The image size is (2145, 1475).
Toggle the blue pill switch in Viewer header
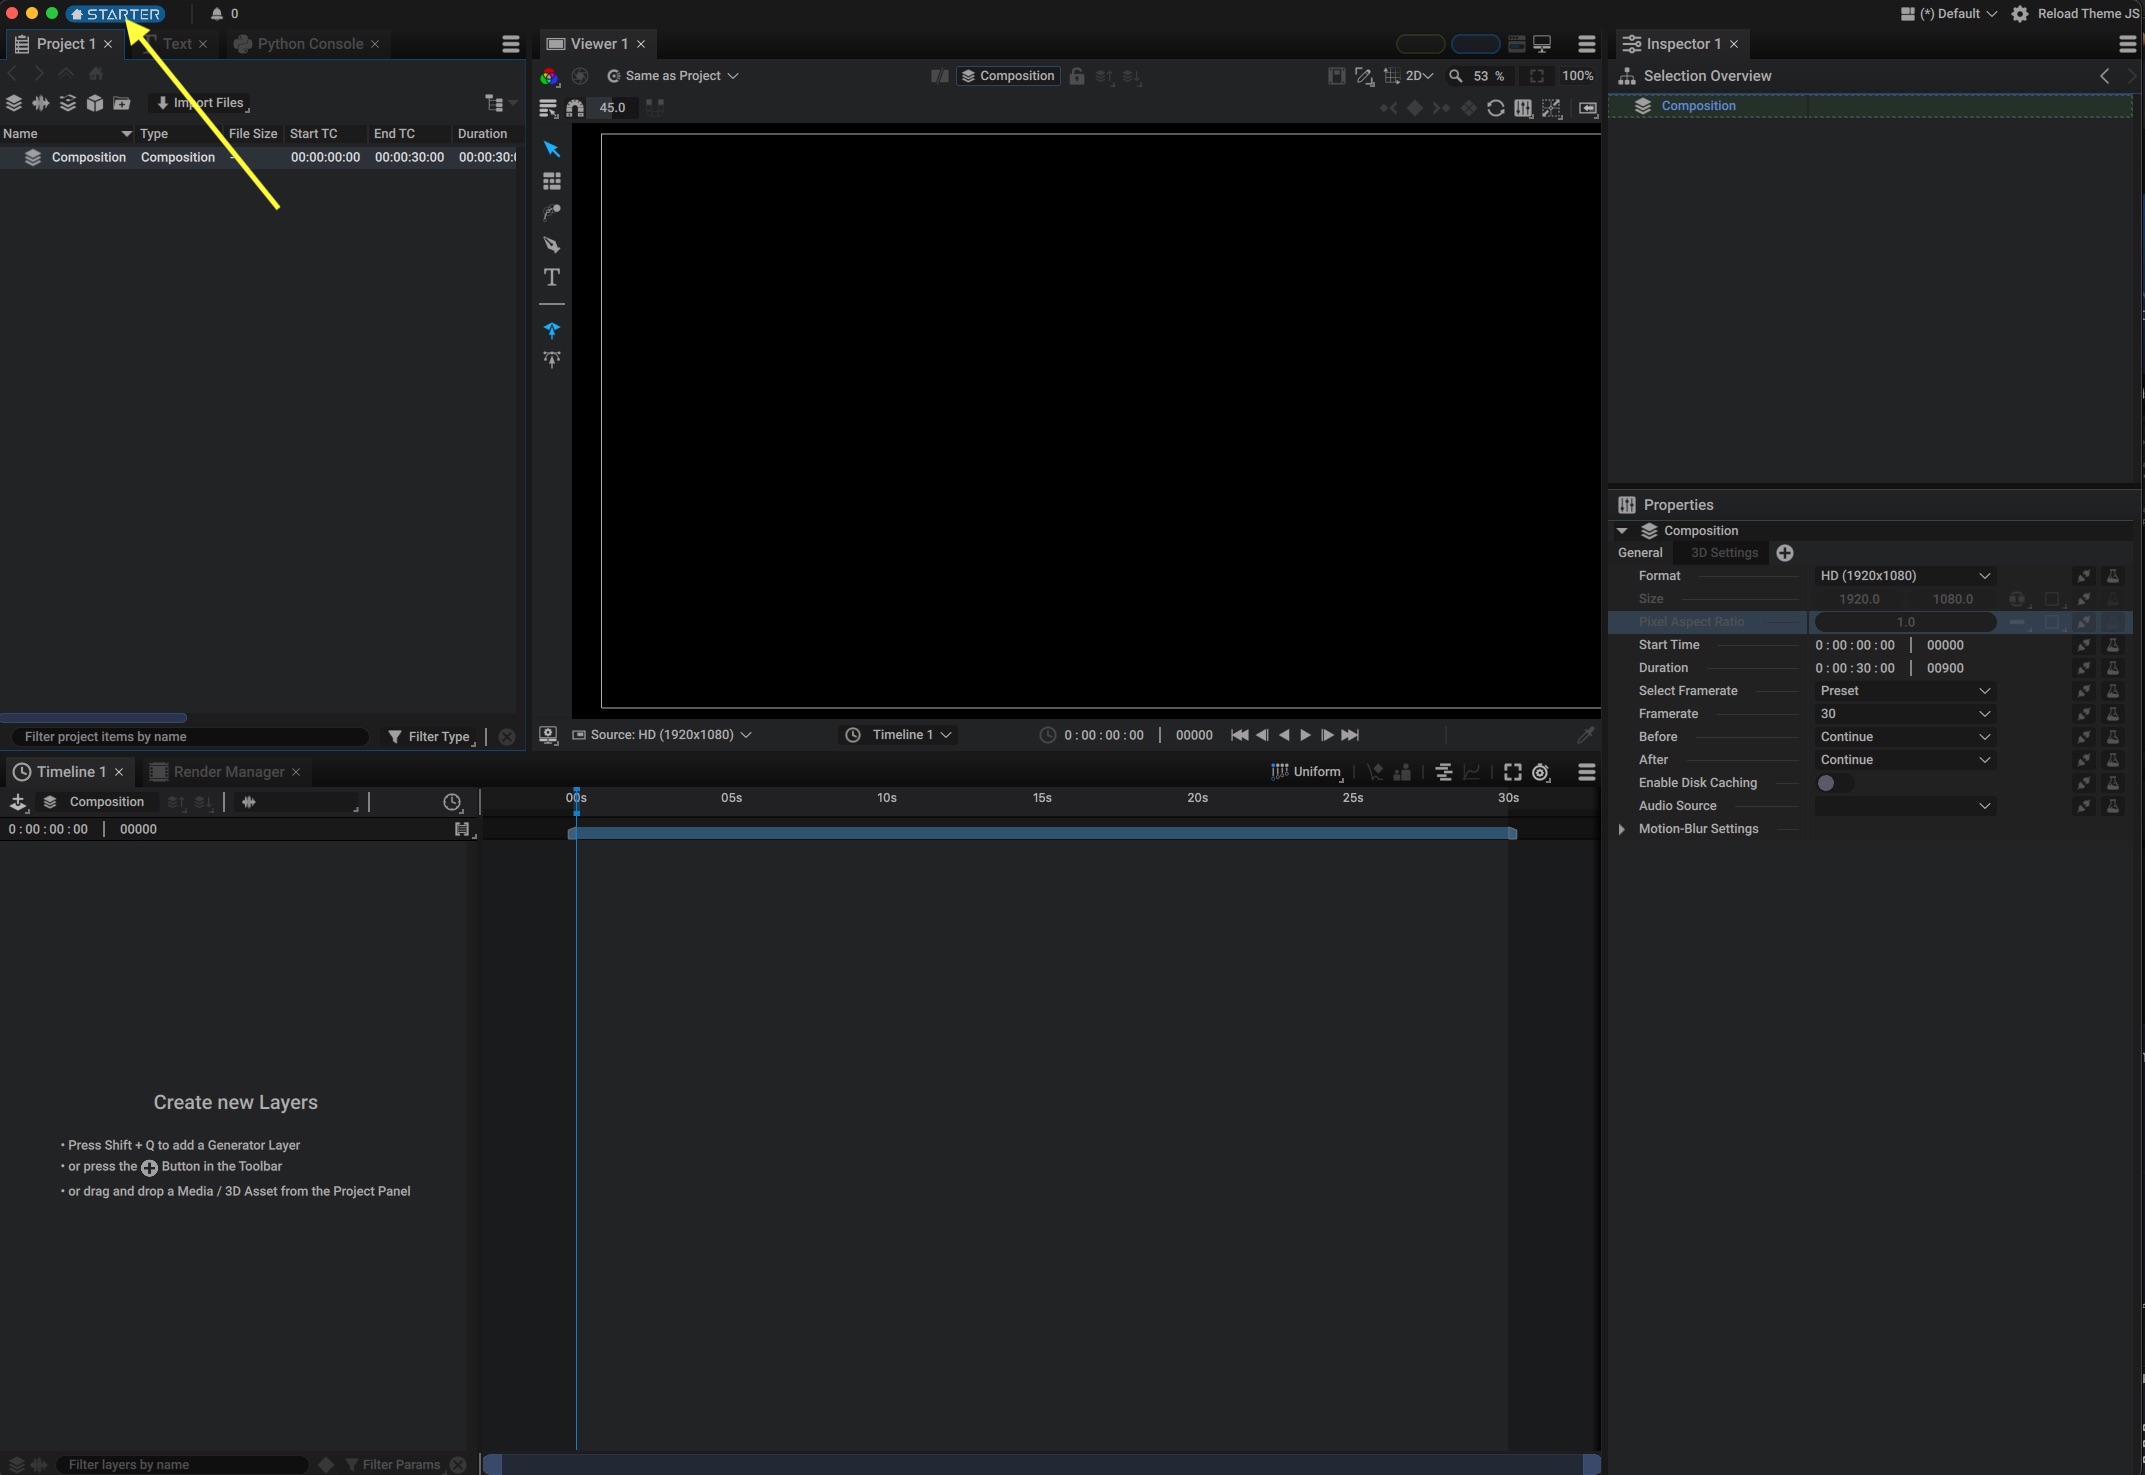point(1475,44)
